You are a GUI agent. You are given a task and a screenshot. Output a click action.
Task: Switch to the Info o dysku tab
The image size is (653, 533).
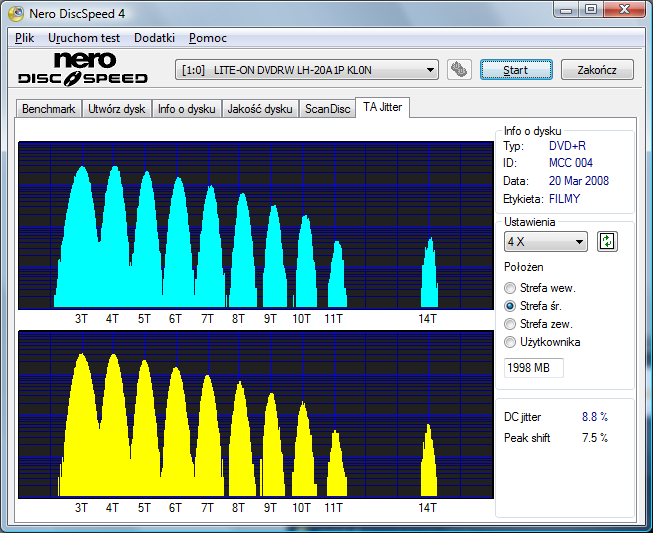pyautogui.click(x=186, y=109)
